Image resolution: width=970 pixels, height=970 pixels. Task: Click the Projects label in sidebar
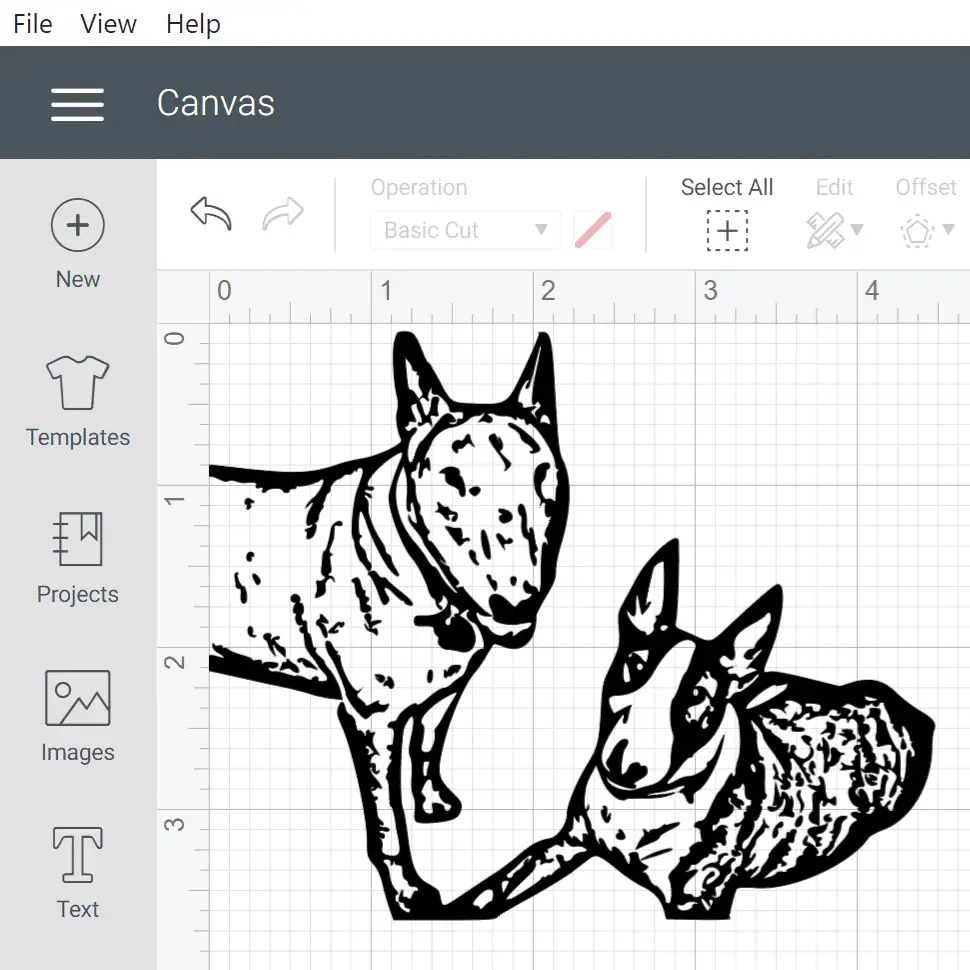pyautogui.click(x=78, y=594)
